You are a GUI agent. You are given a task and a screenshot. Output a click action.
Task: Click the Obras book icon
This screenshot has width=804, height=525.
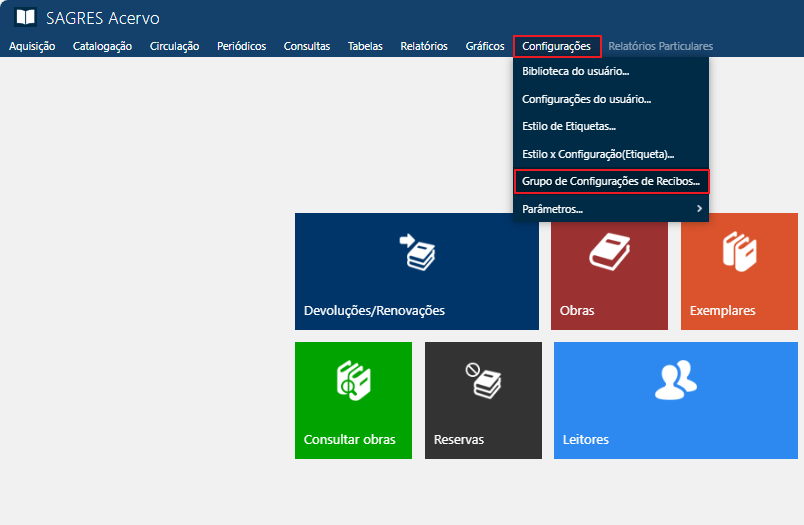pyautogui.click(x=609, y=251)
